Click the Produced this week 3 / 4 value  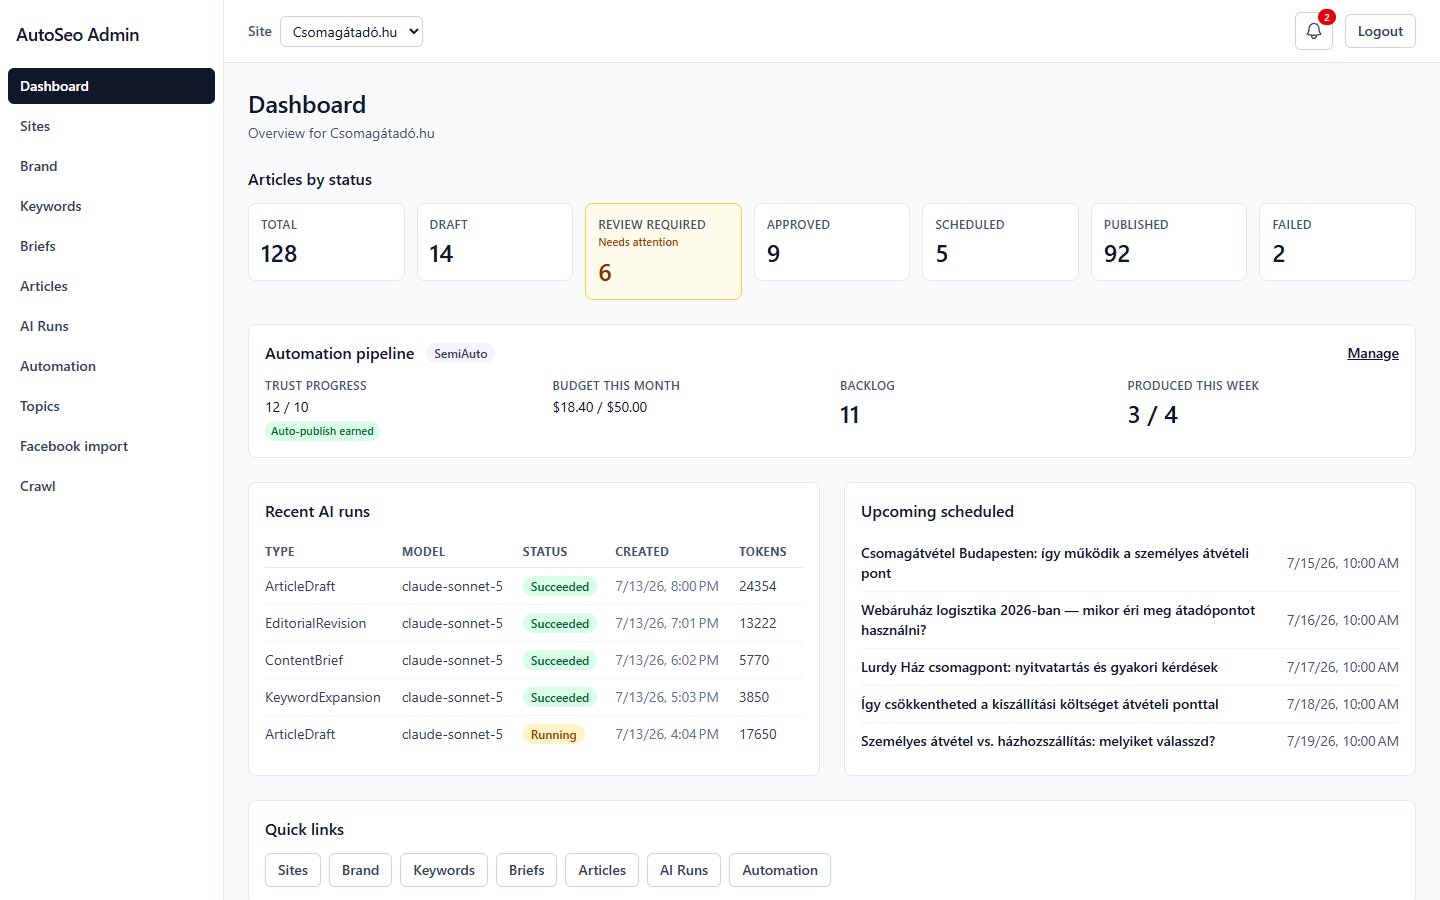(1152, 415)
